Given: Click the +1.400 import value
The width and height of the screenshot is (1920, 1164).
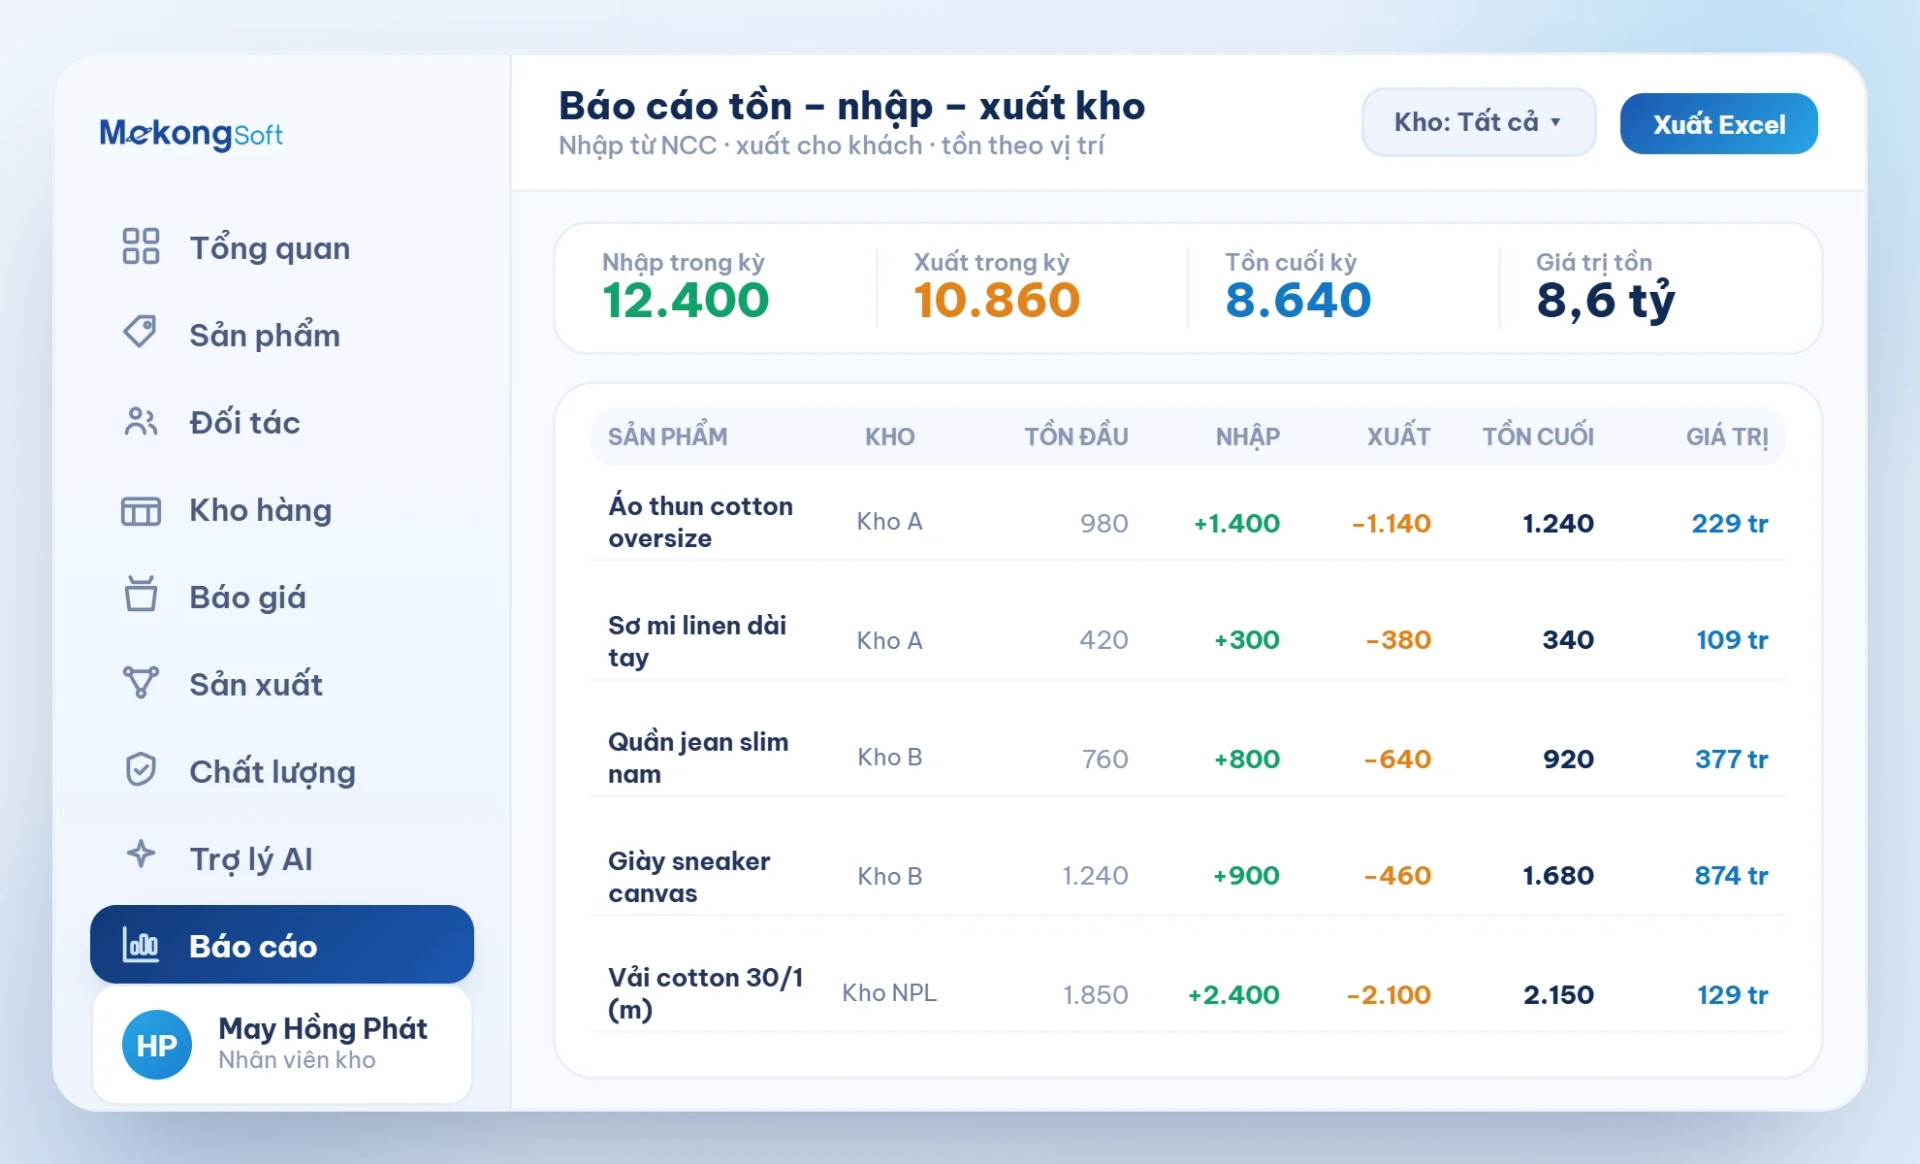Looking at the screenshot, I should point(1236,523).
